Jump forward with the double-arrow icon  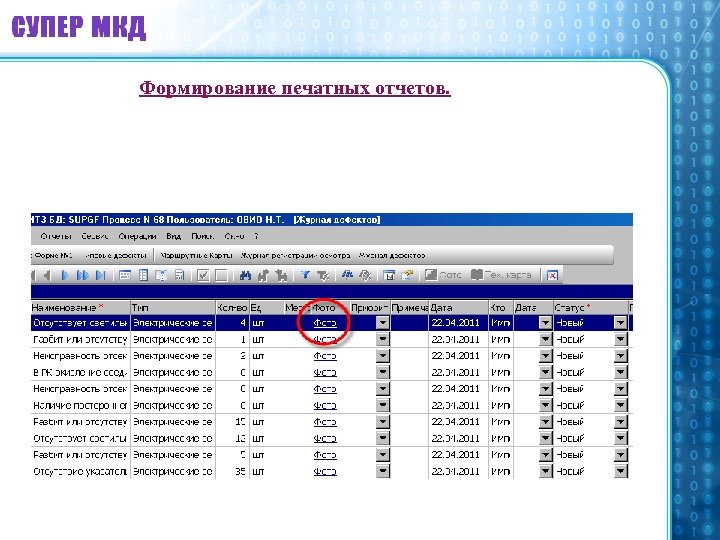pyautogui.click(x=83, y=276)
